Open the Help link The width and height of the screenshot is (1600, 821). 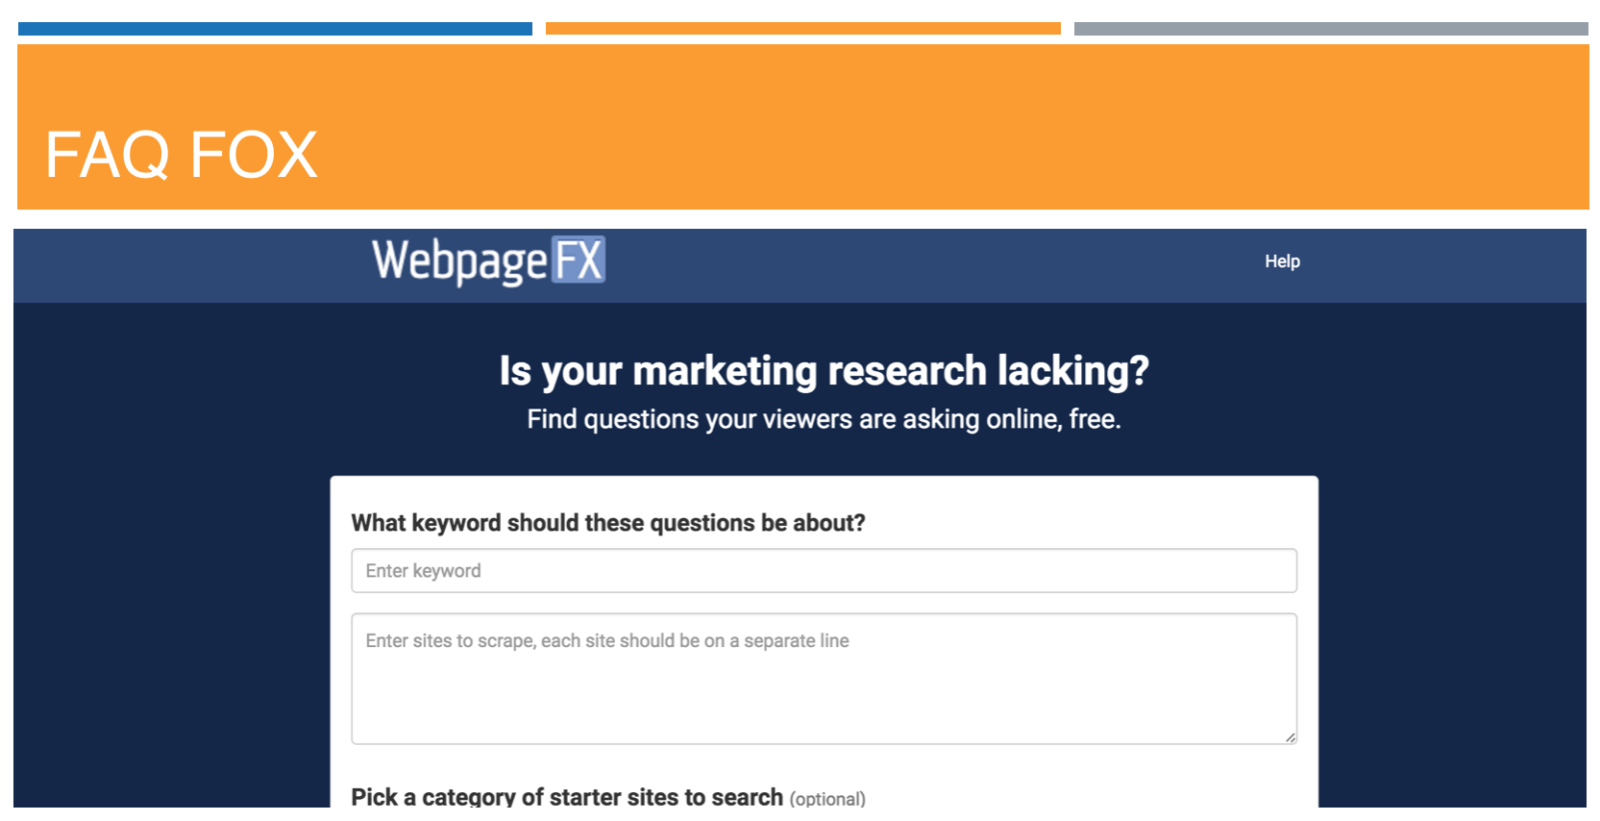[x=1282, y=261]
